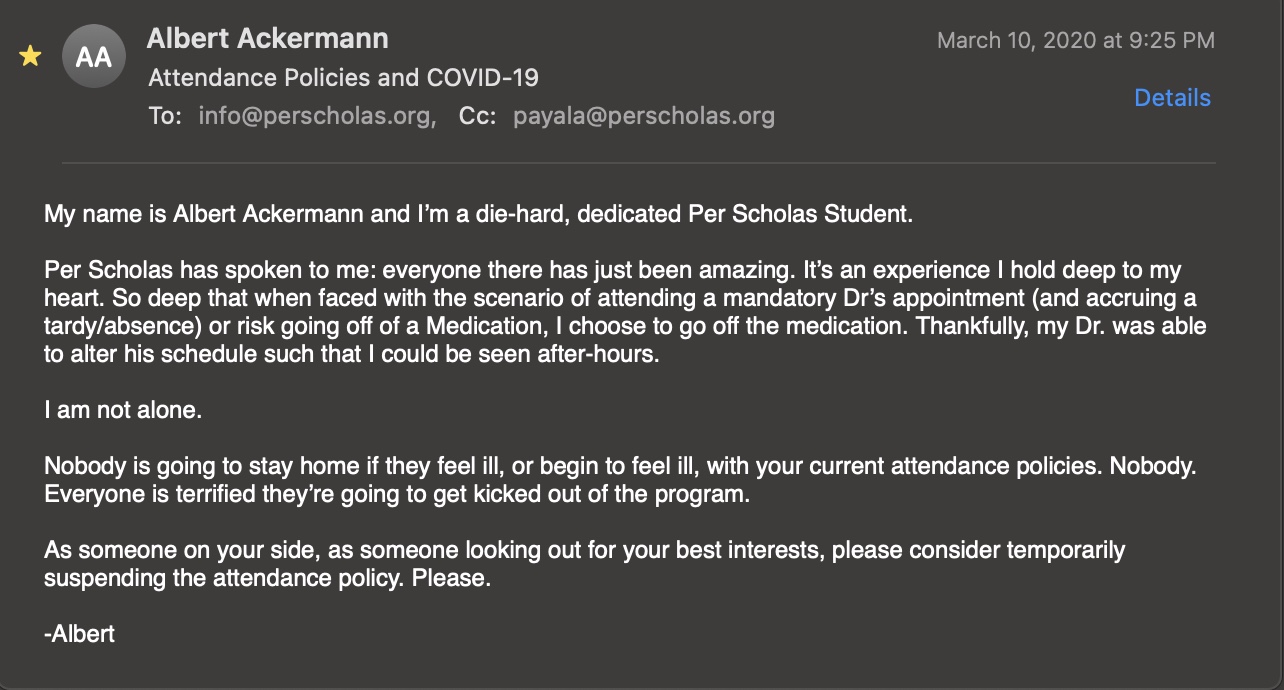The width and height of the screenshot is (1284, 690).
Task: Select the info@perscholas.org recipient address
Action: pyautogui.click(x=317, y=116)
